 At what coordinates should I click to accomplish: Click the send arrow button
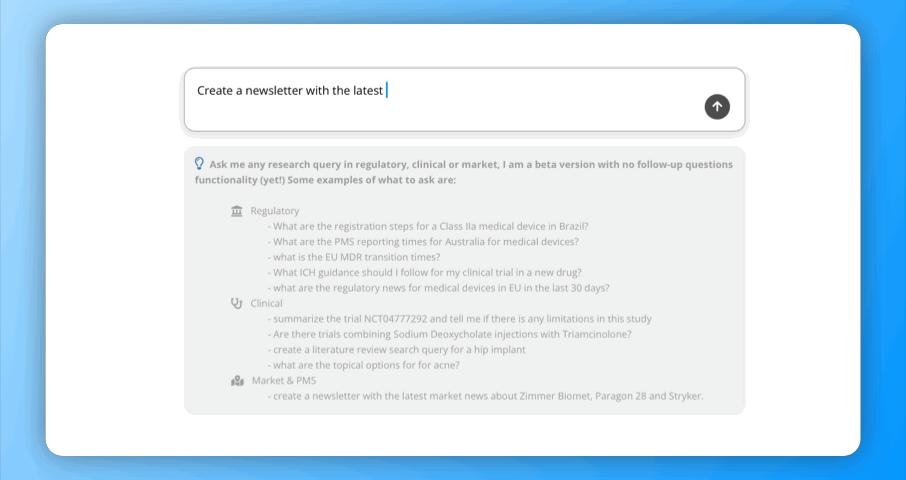coord(717,107)
